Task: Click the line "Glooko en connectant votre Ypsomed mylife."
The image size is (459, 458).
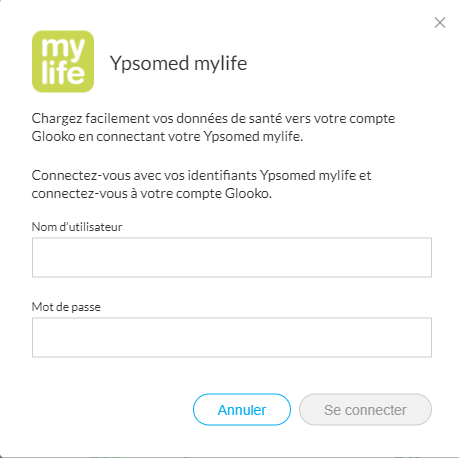Action: click(167, 137)
